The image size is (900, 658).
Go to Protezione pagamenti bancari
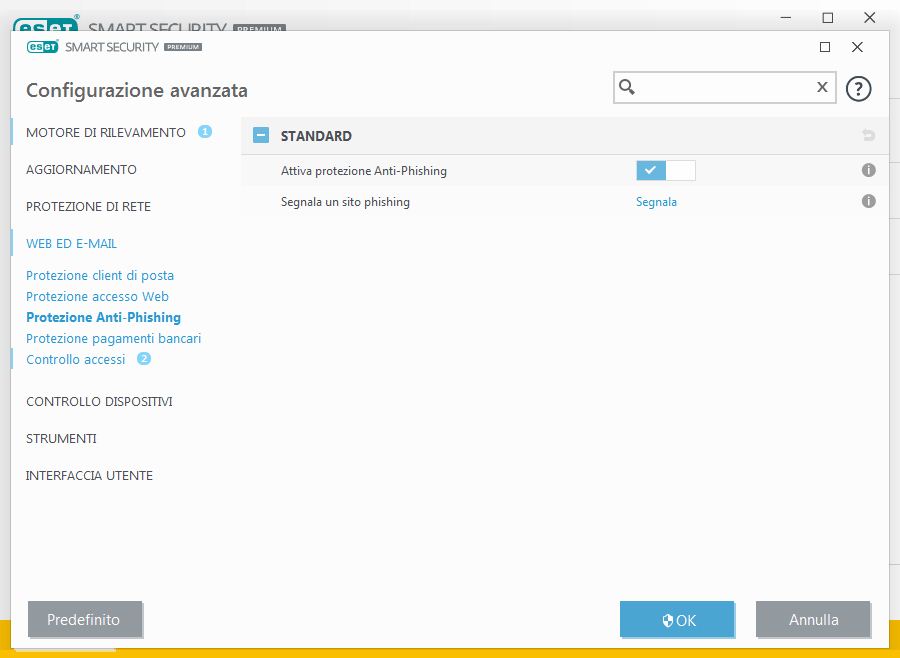114,339
